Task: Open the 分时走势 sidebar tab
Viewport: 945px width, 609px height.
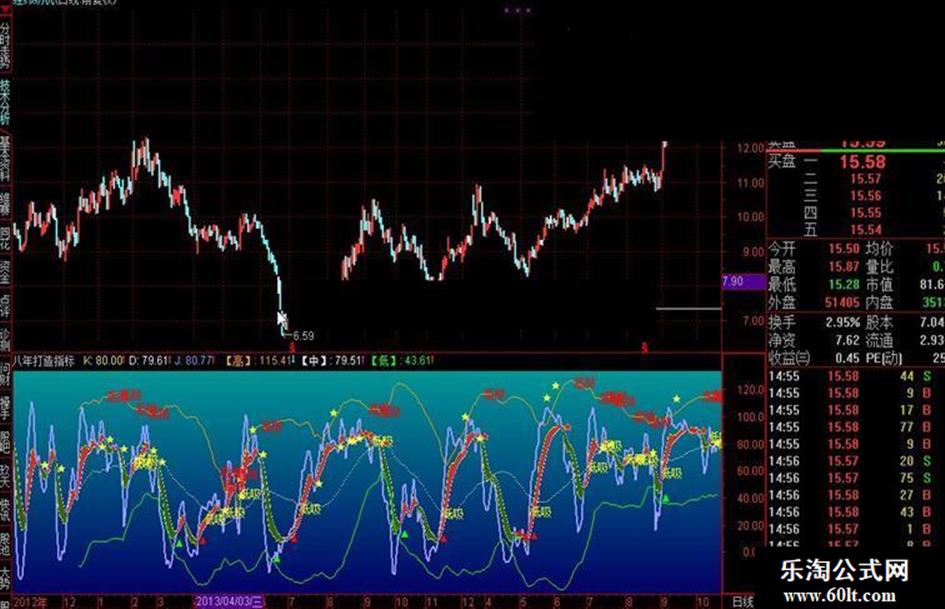Action: click(5, 45)
